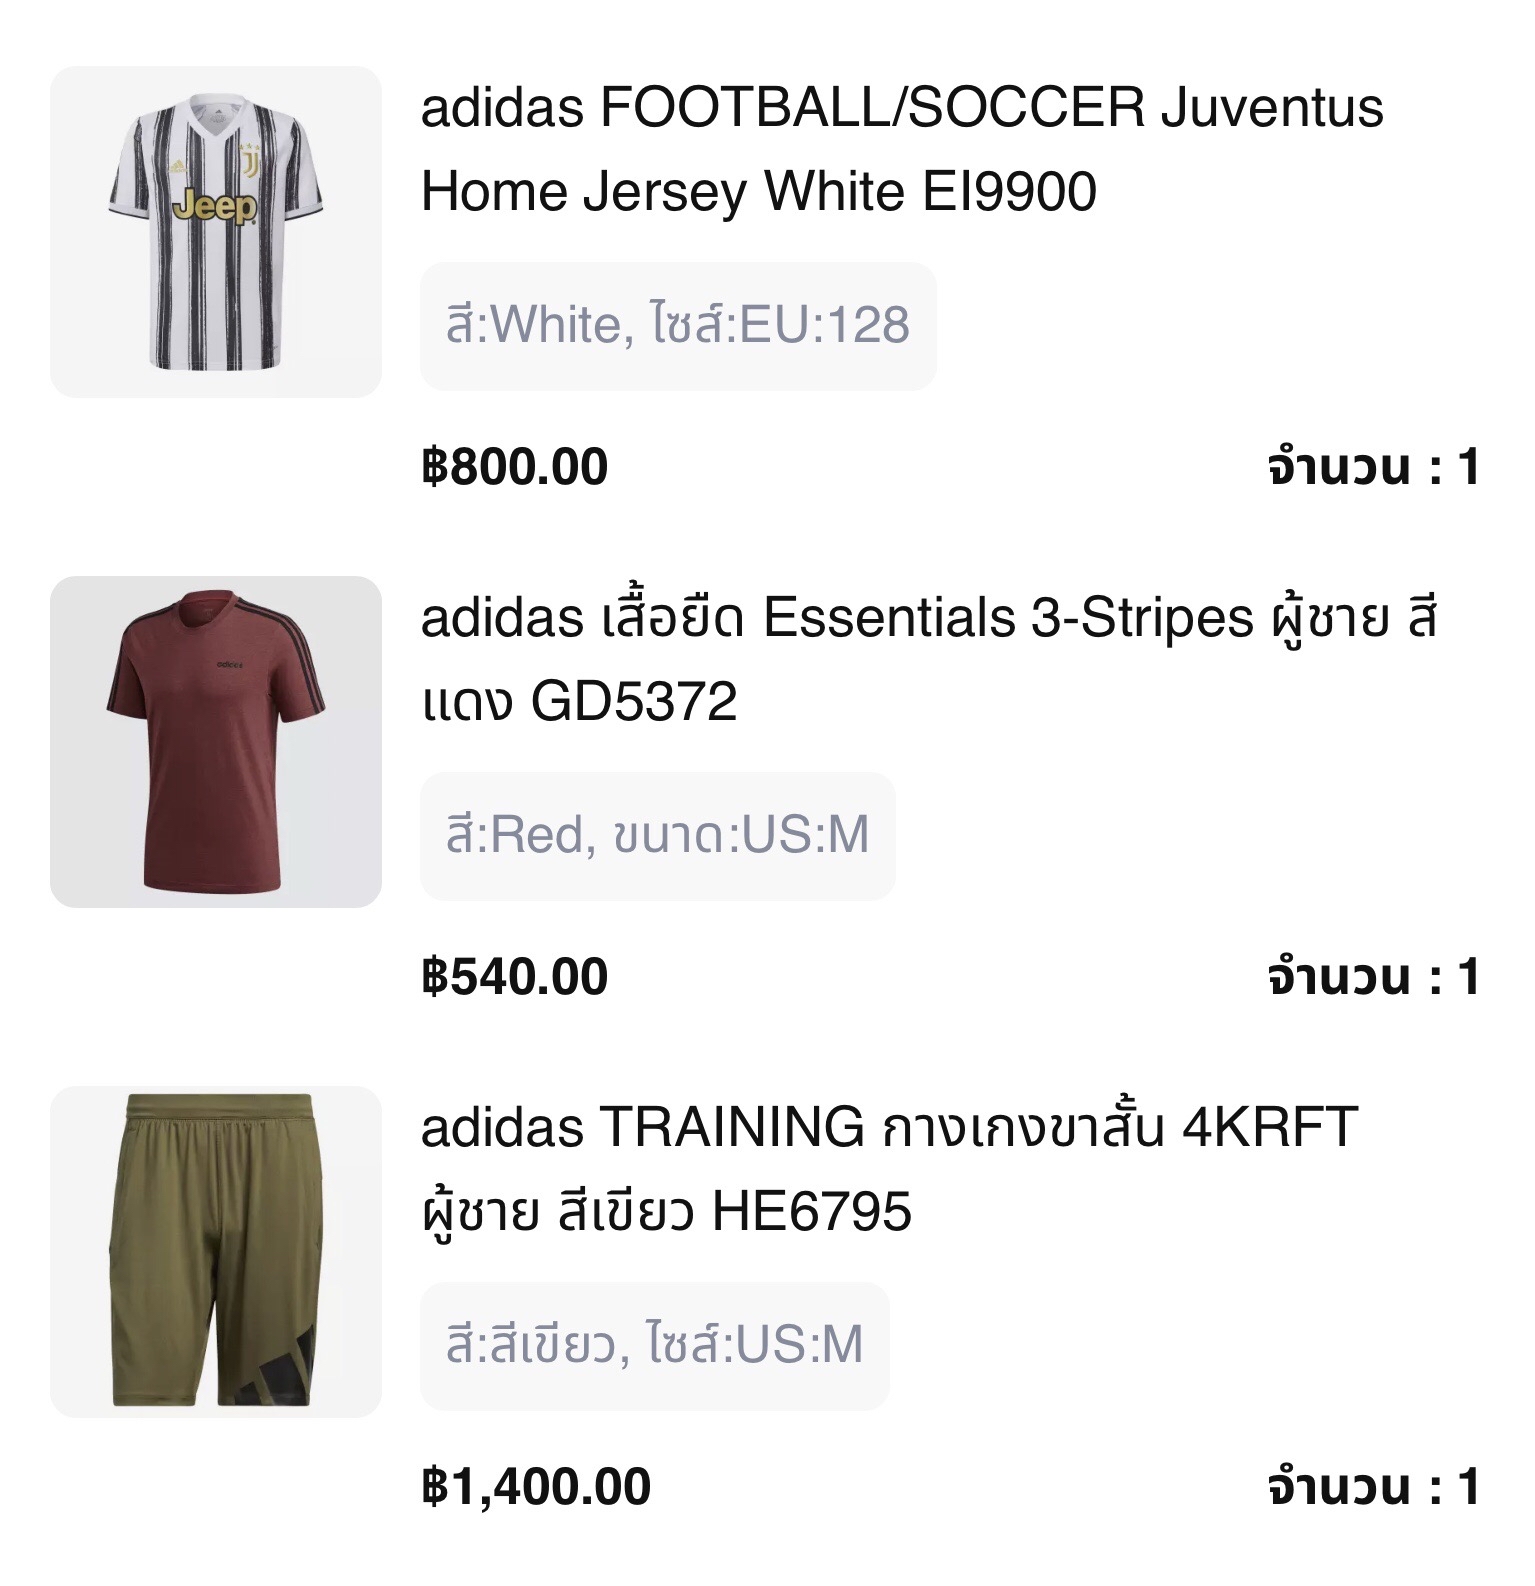
Task: Click the shorts quantity จำนวน : 1 label
Action: (1373, 1487)
